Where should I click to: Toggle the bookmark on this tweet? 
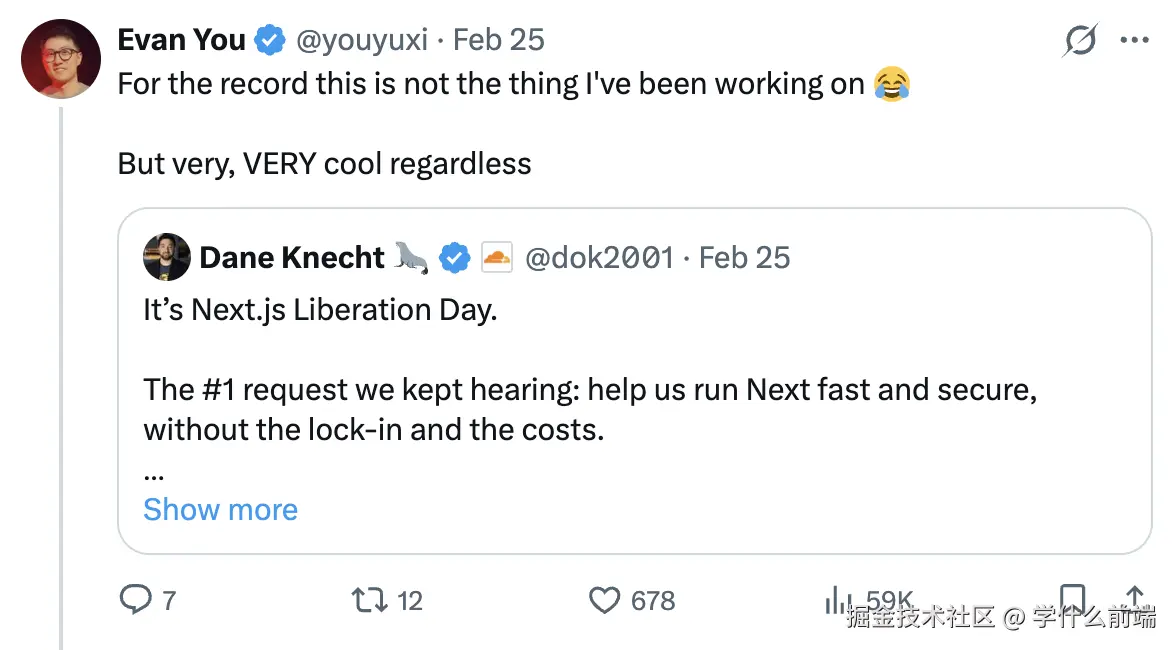1072,598
